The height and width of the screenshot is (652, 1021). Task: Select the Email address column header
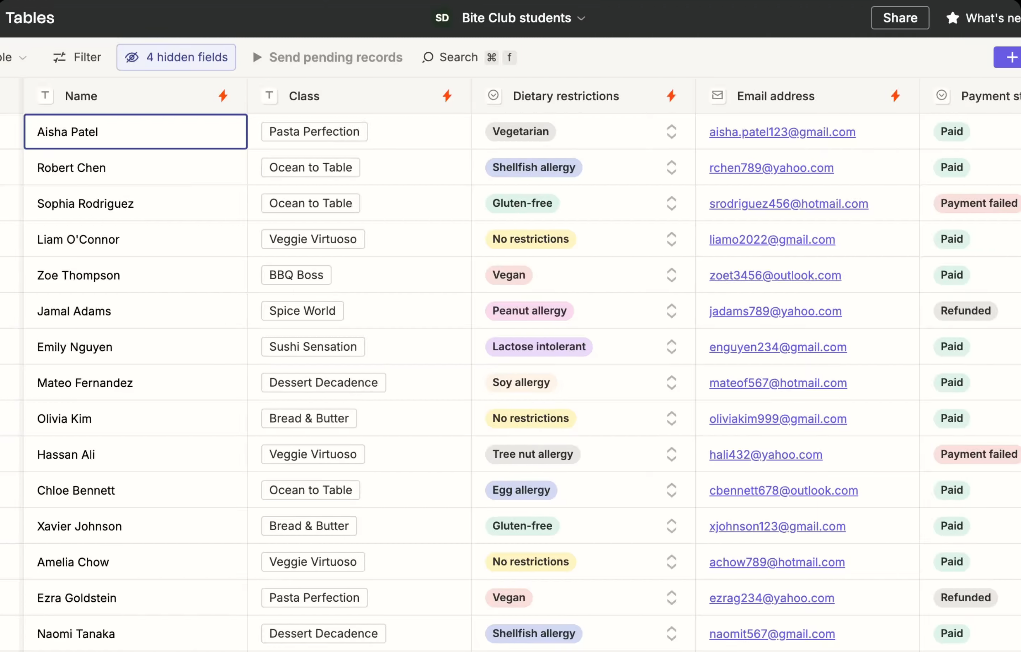point(807,96)
